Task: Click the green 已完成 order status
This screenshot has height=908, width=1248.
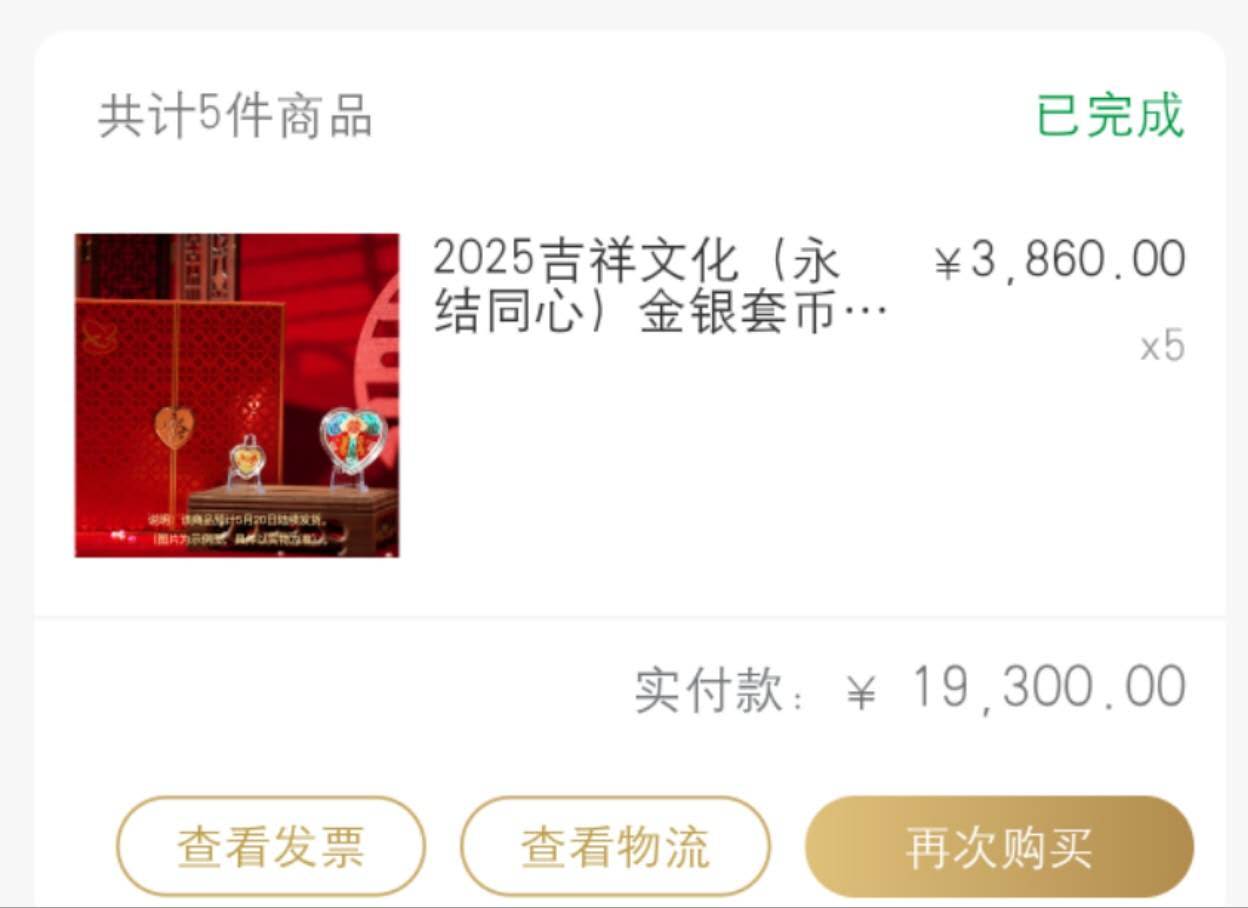Action: coord(1110,115)
